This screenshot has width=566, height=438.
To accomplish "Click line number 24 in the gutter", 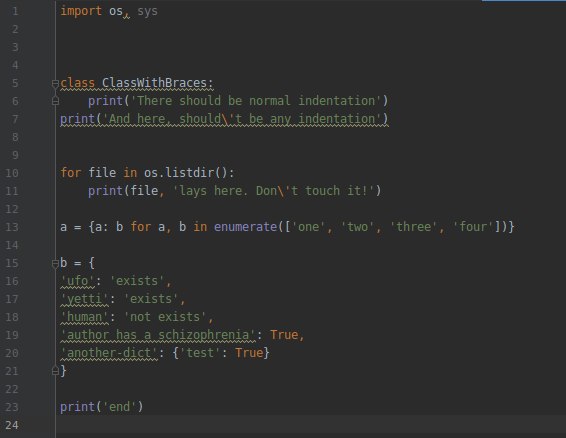I will click(x=12, y=425).
